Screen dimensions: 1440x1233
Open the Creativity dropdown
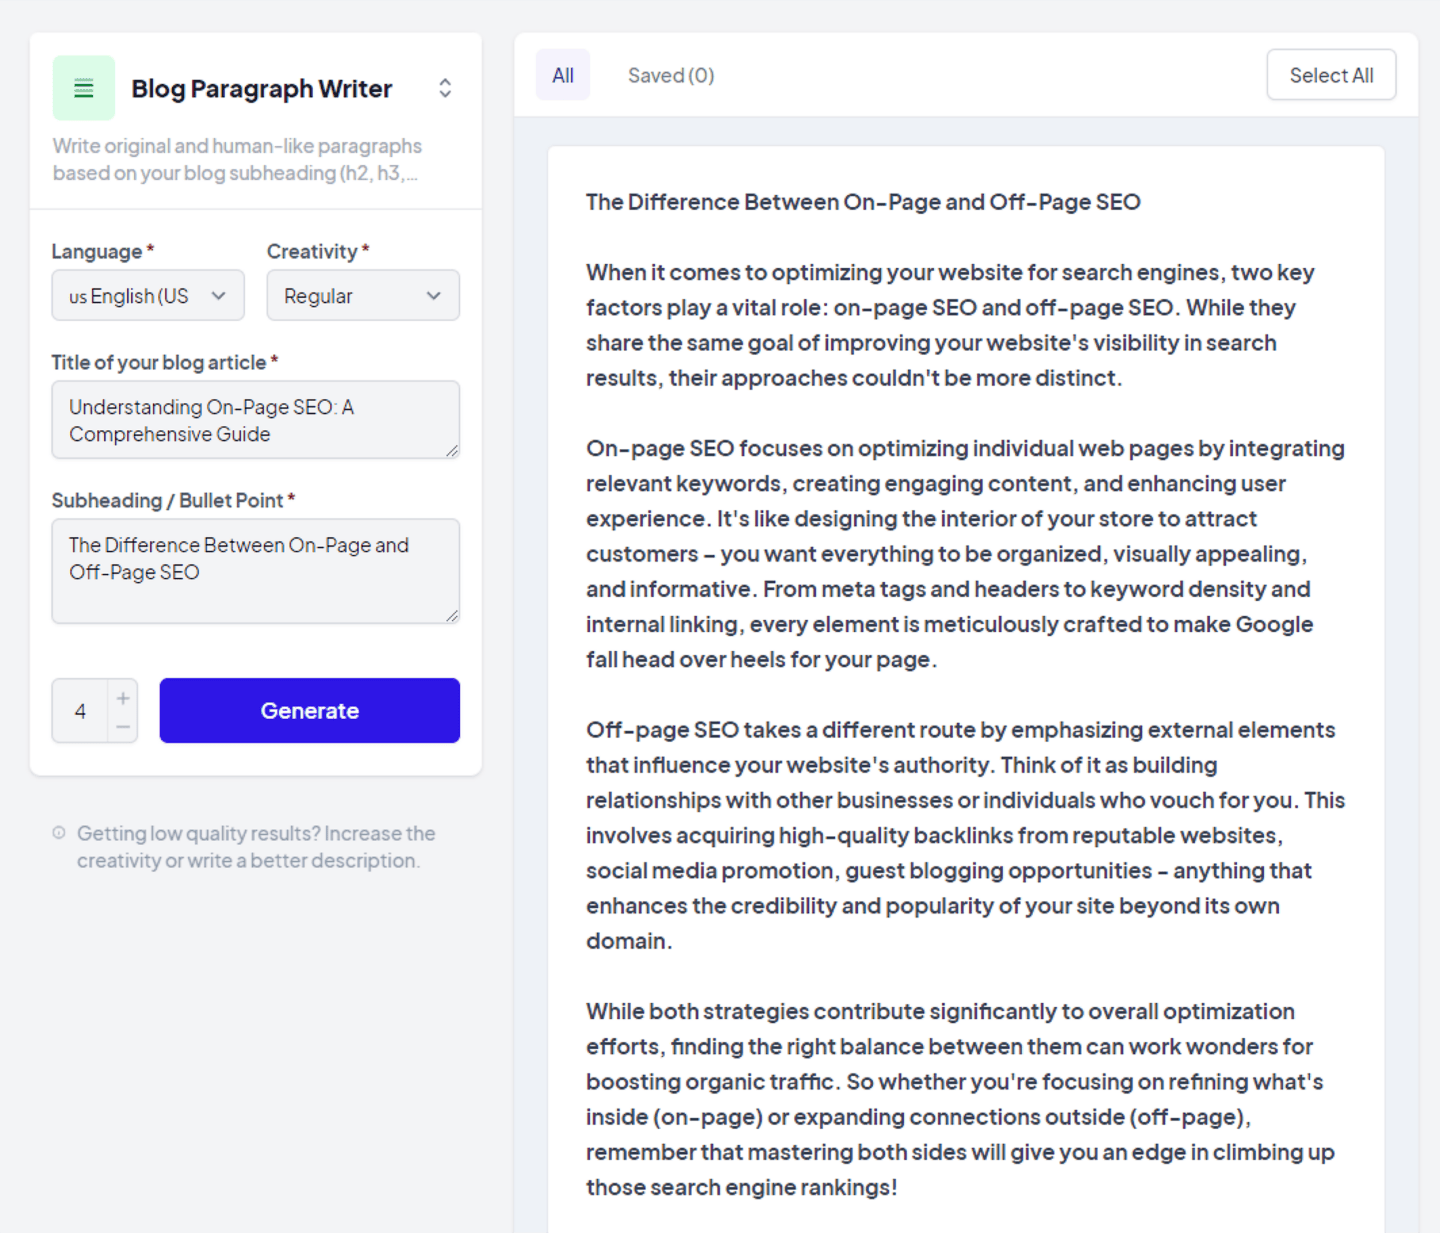coord(362,296)
